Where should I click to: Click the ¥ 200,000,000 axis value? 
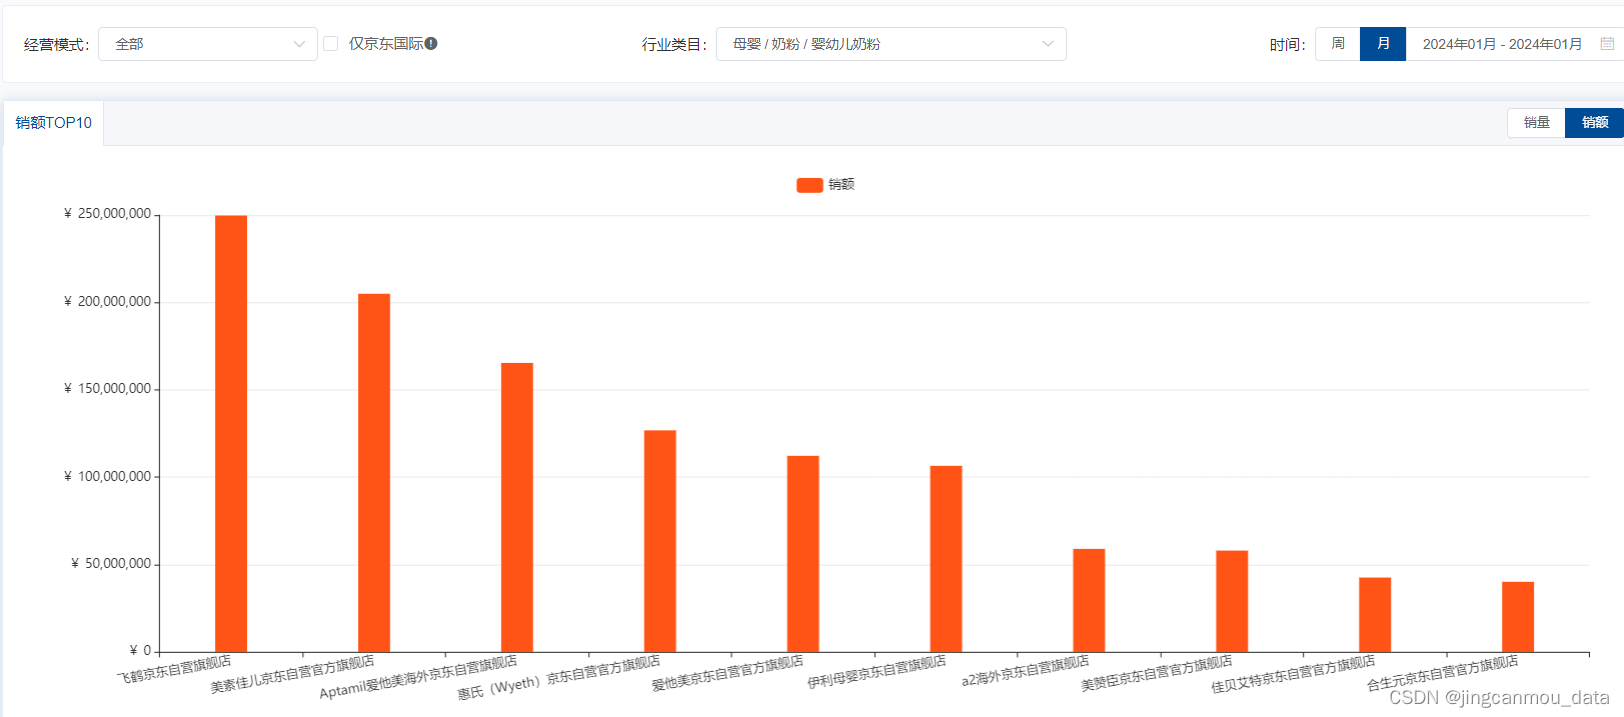tap(108, 302)
